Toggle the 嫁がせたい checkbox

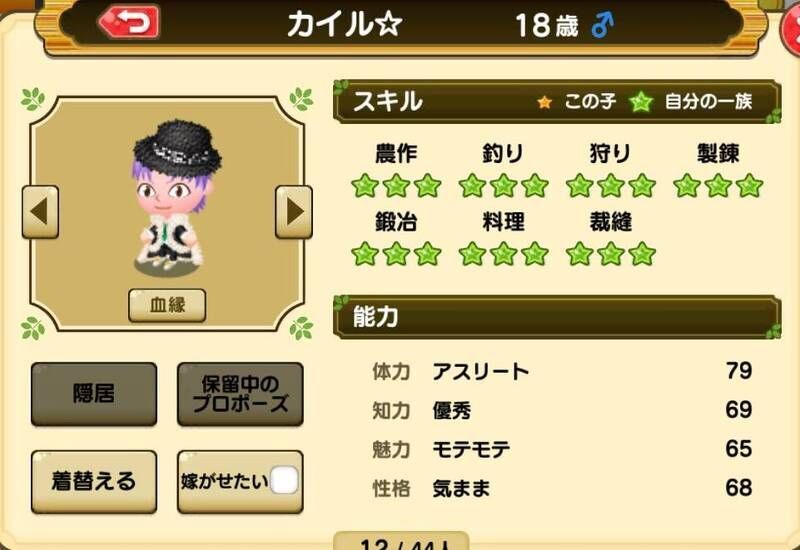(x=284, y=480)
